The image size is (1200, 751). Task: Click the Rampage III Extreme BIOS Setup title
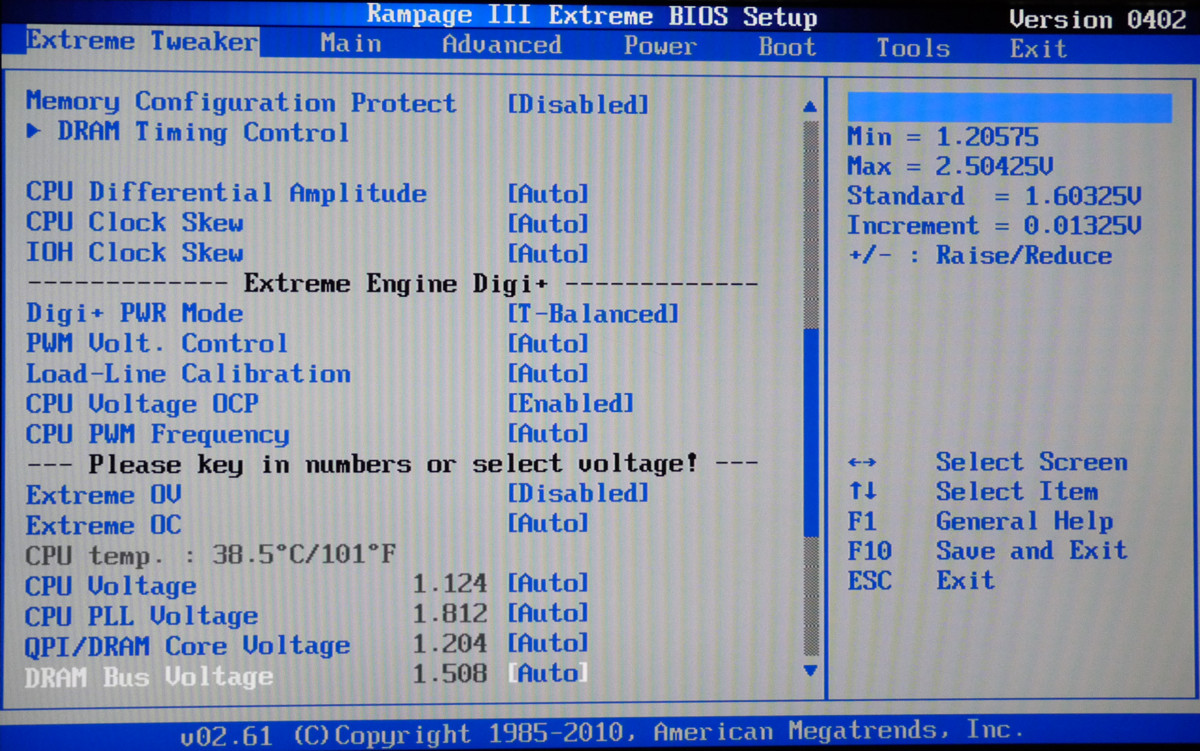pyautogui.click(x=592, y=16)
